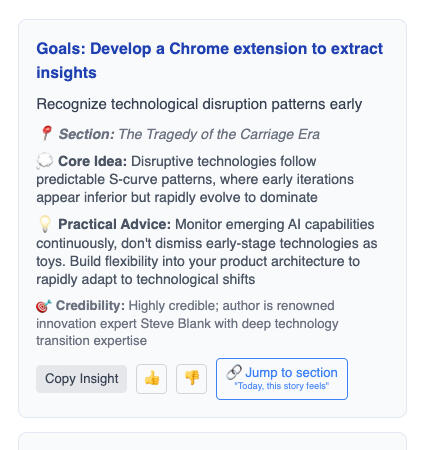Click the partially visible next insight card below
The width and height of the screenshot is (424, 450).
pyautogui.click(x=212, y=441)
